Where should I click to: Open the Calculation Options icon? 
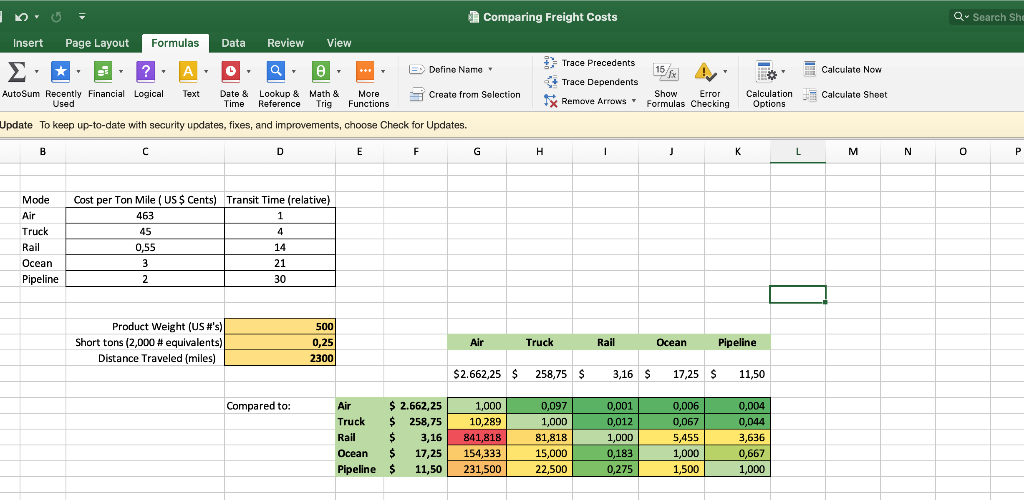tap(765, 70)
